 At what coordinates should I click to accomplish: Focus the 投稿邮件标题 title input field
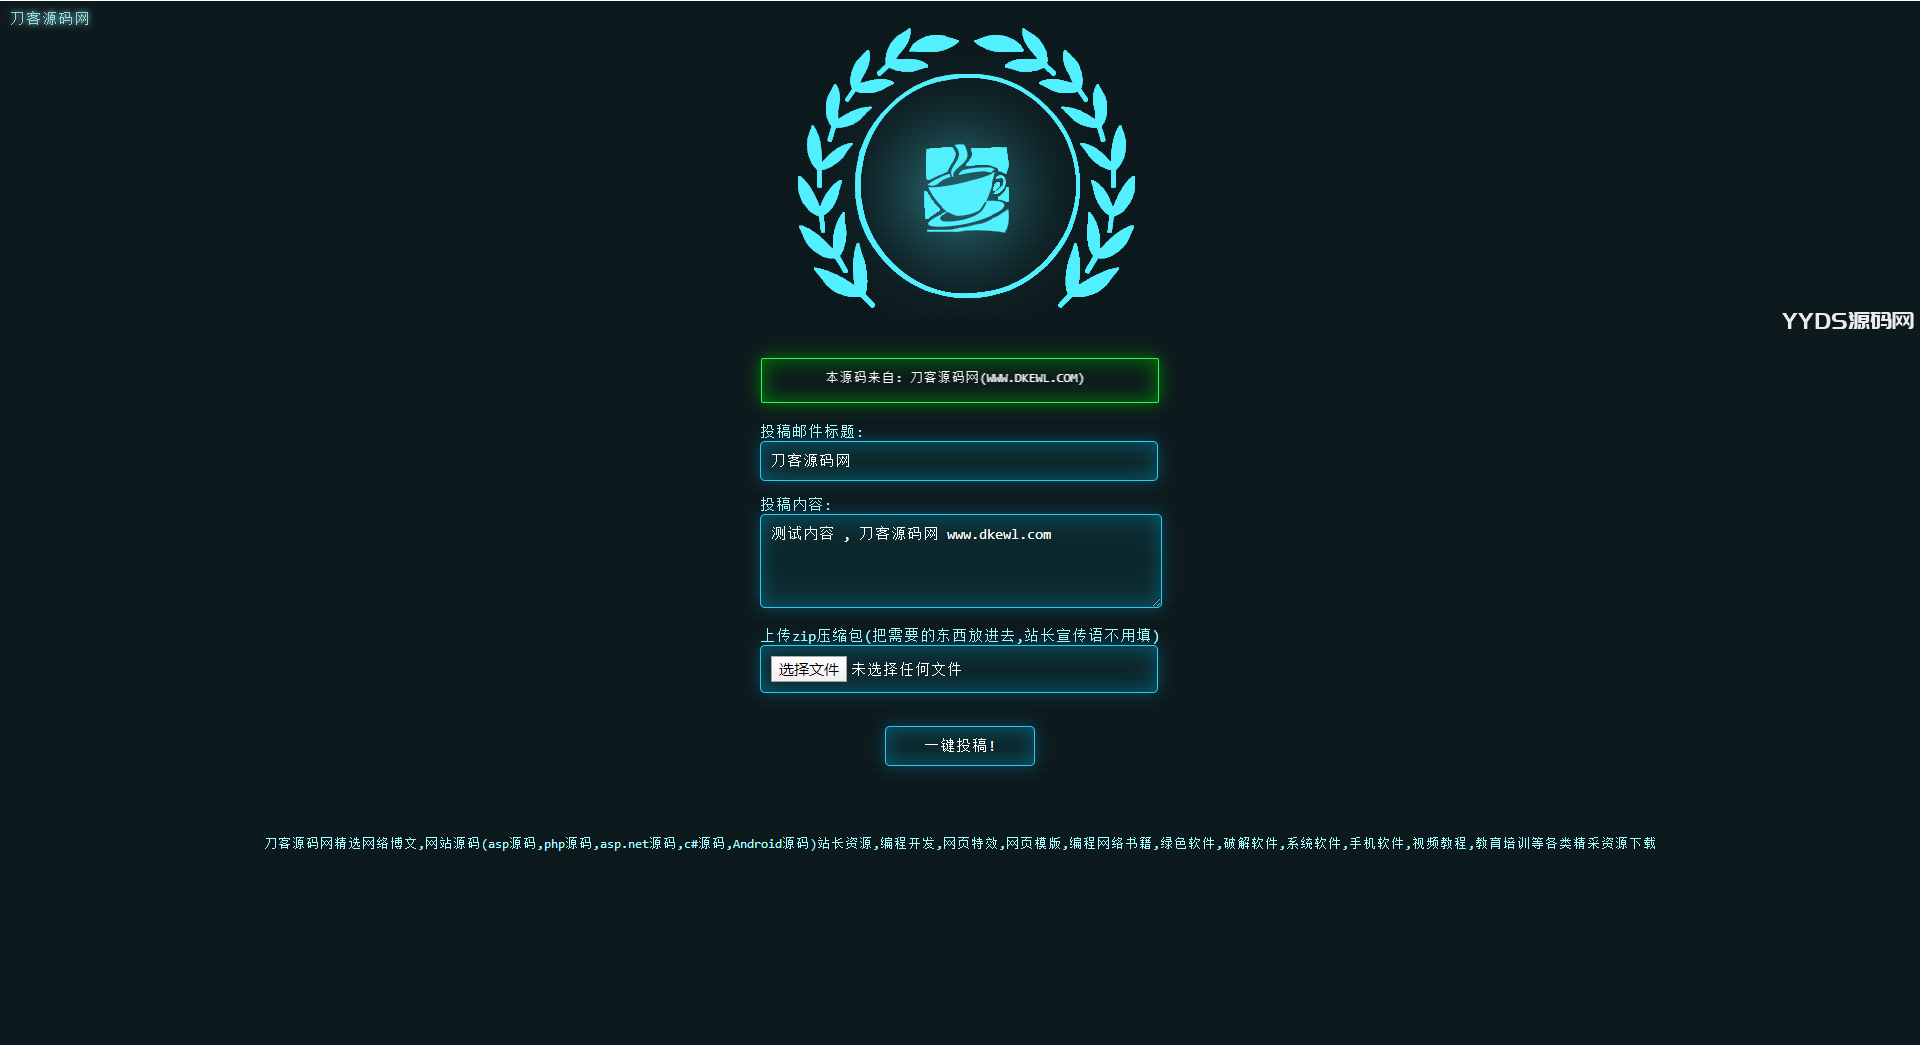point(958,461)
